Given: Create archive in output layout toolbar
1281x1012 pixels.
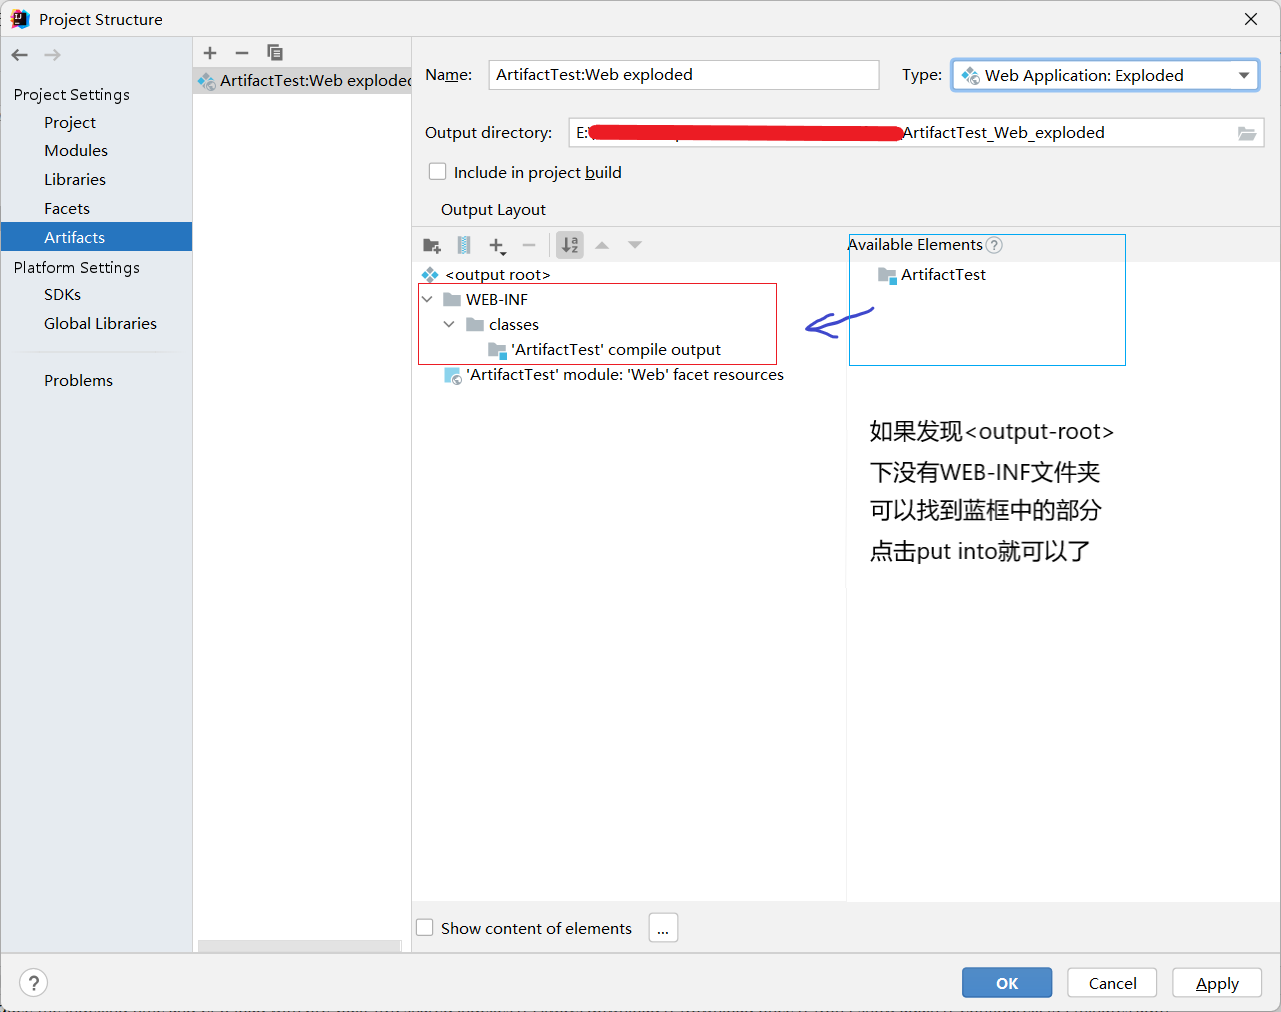Looking at the screenshot, I should (x=464, y=245).
